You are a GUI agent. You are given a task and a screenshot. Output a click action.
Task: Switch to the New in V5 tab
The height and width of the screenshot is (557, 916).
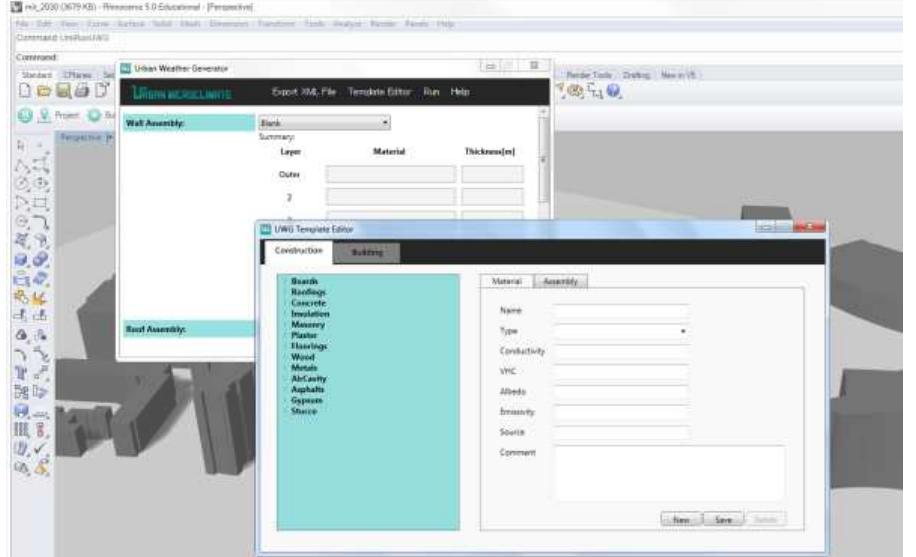678,75
